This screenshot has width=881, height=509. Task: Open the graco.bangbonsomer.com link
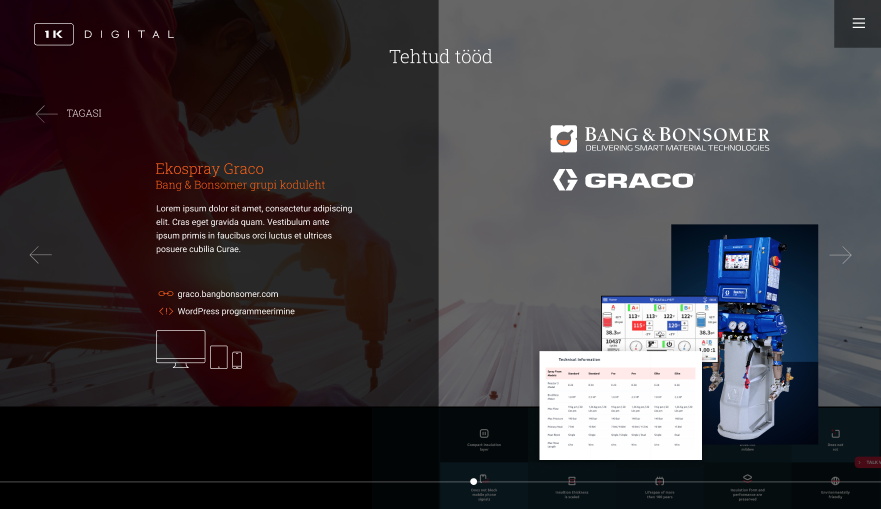coord(228,294)
